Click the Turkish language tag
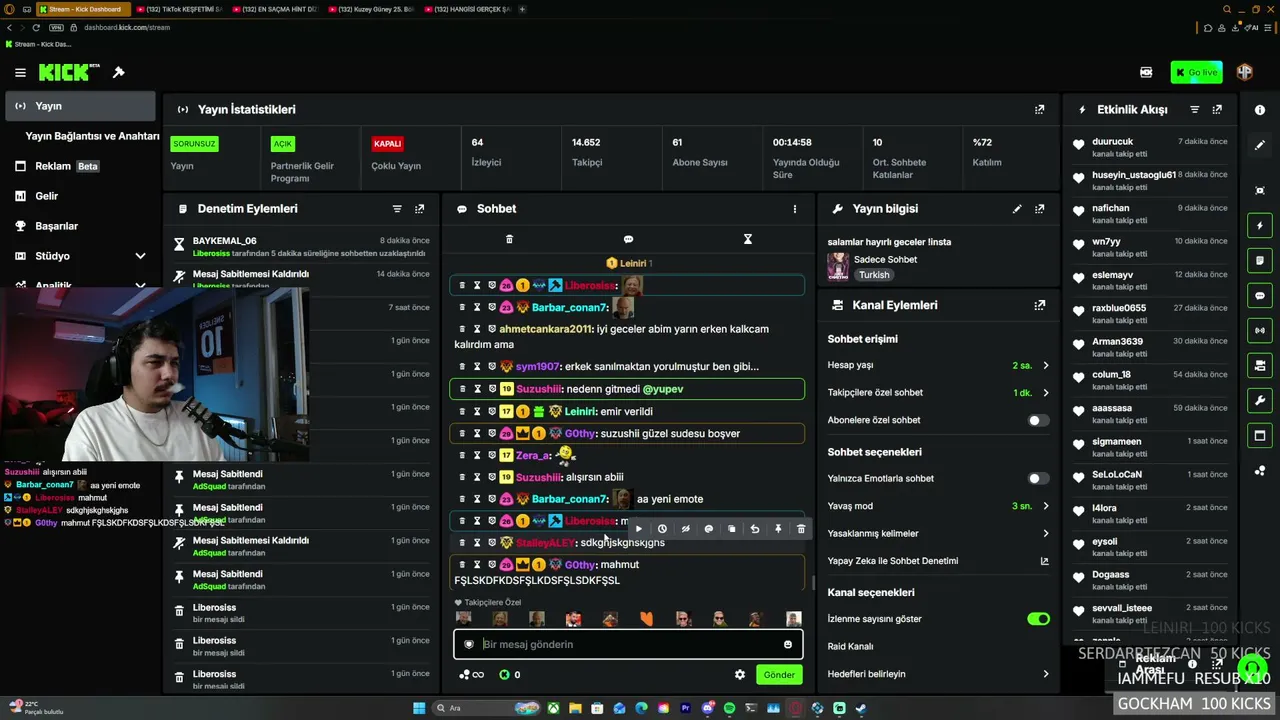The height and width of the screenshot is (720, 1280). [x=874, y=275]
